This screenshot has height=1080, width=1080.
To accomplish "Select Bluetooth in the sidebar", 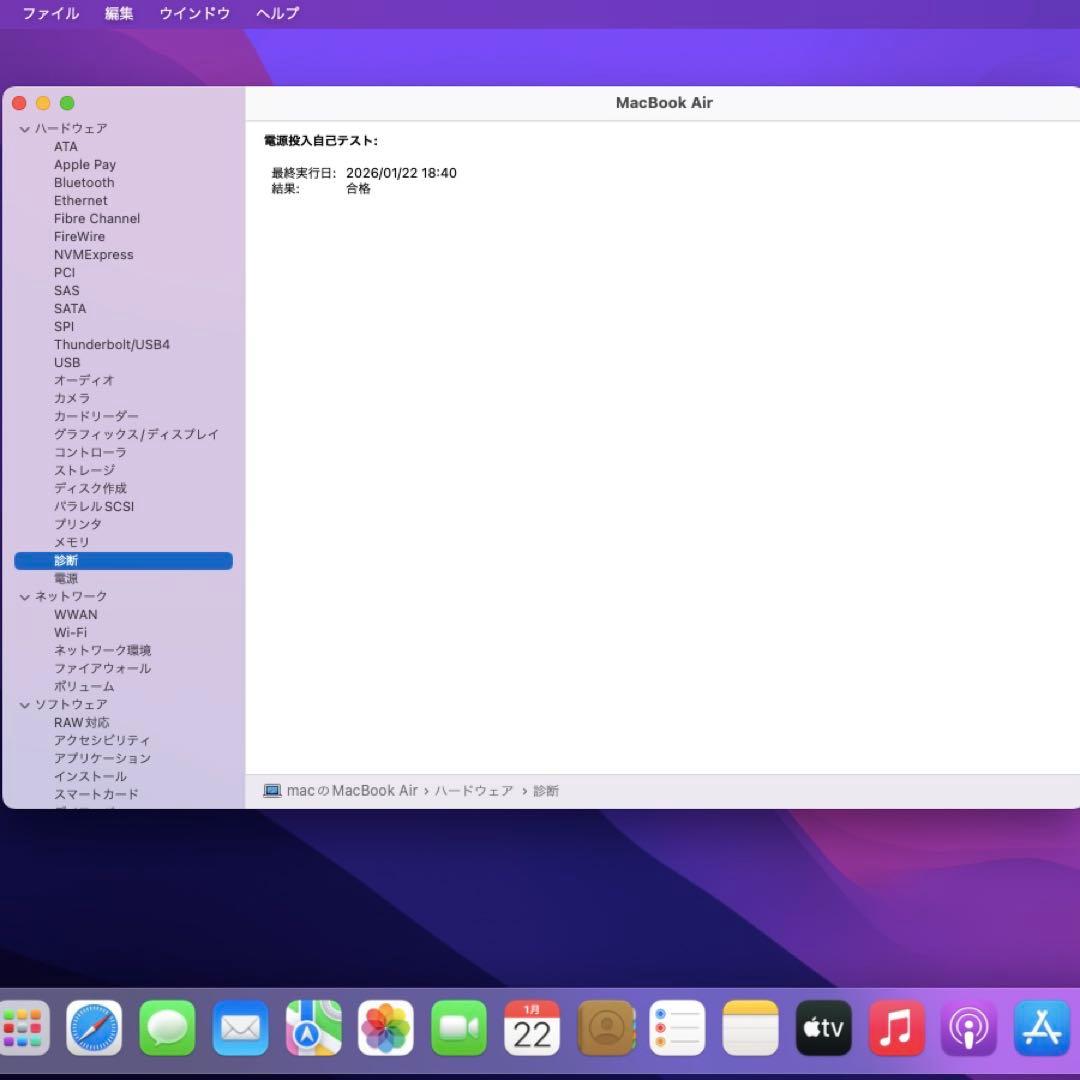I will pyautogui.click(x=84, y=182).
